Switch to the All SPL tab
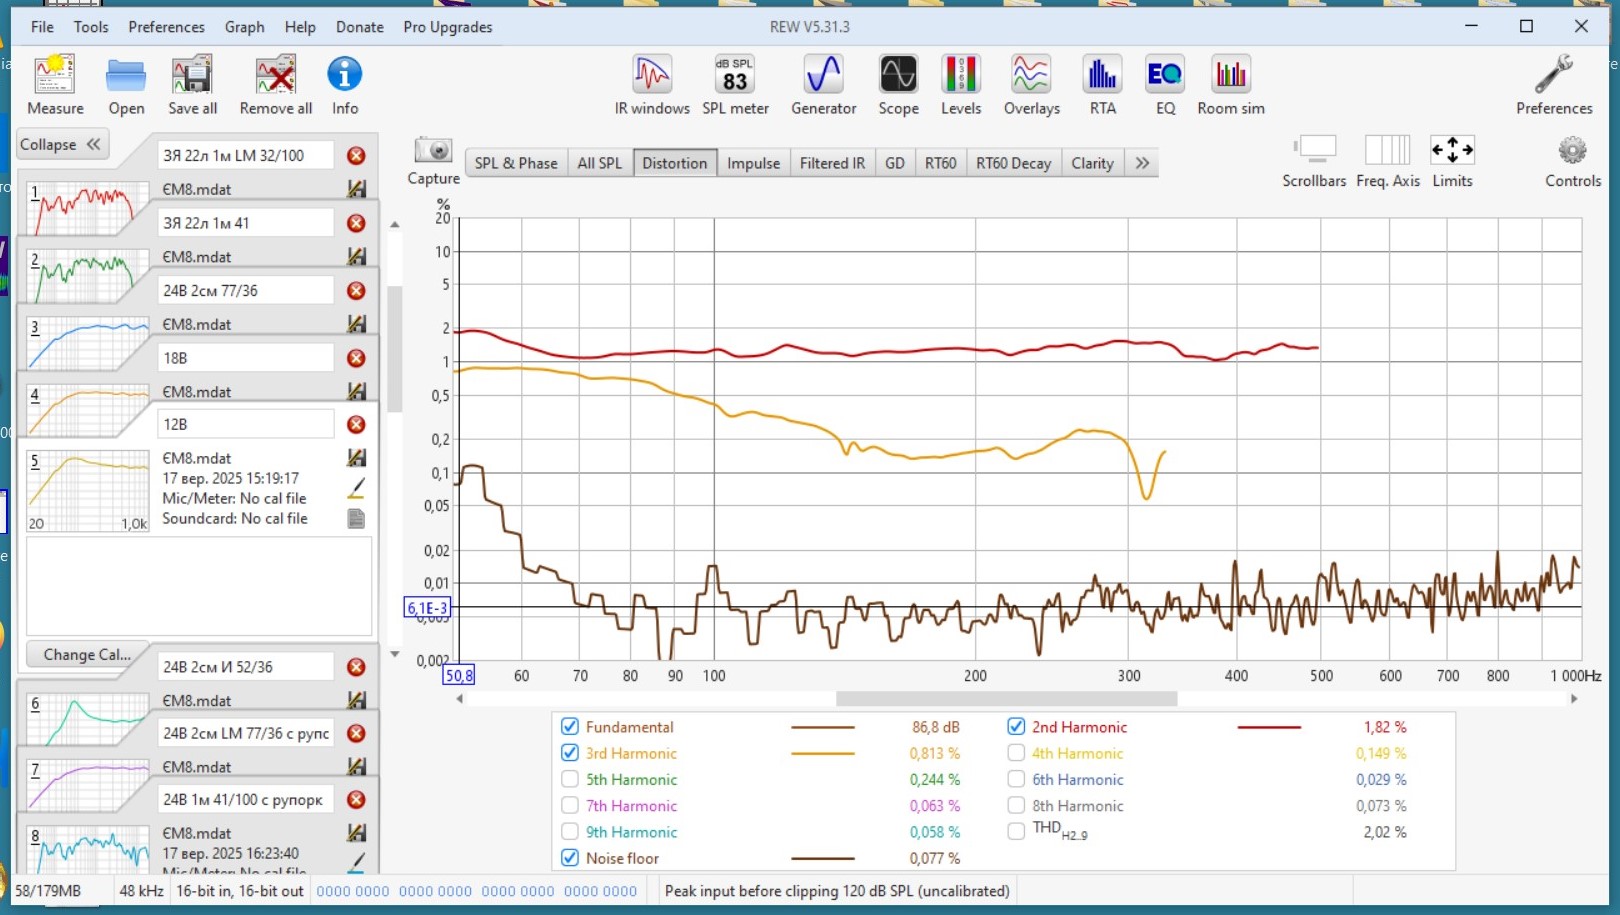The image size is (1620, 915). pyautogui.click(x=599, y=163)
